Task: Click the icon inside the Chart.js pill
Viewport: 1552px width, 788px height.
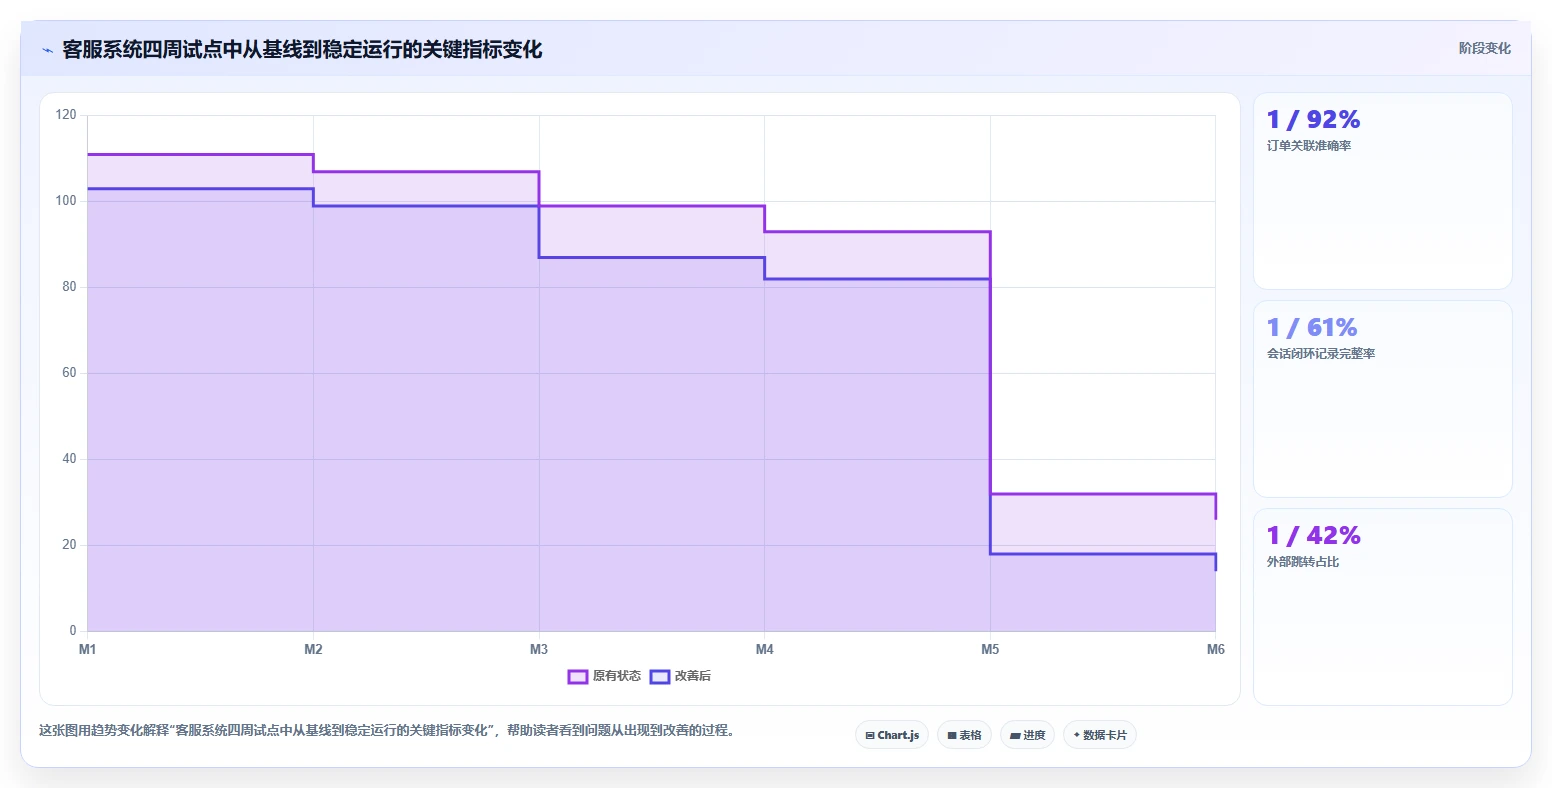Action: pos(870,735)
